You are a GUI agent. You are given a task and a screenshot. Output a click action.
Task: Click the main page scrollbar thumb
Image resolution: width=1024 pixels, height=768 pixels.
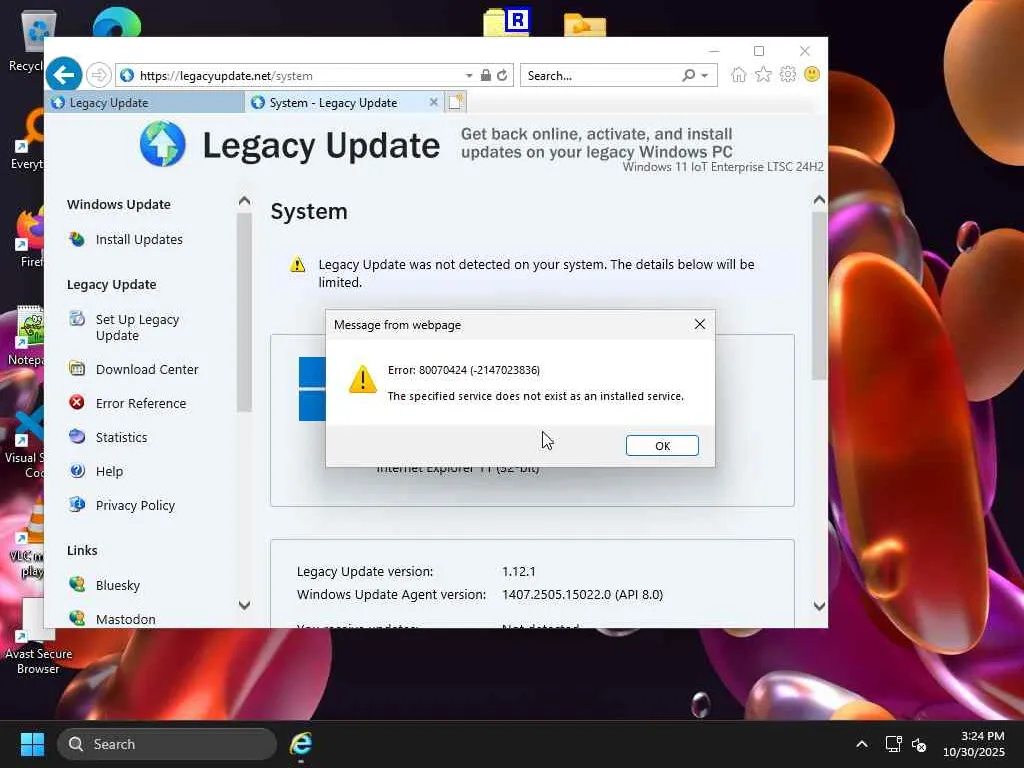[x=819, y=295]
